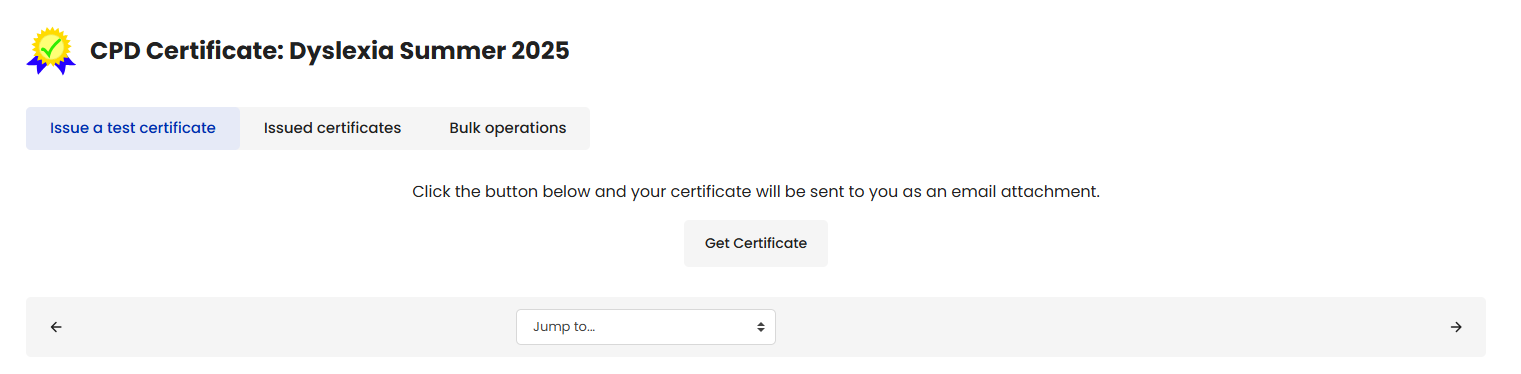Viewport: 1521px width, 374px height.
Task: Select the yellow seal with green checkmark
Action: (51, 46)
